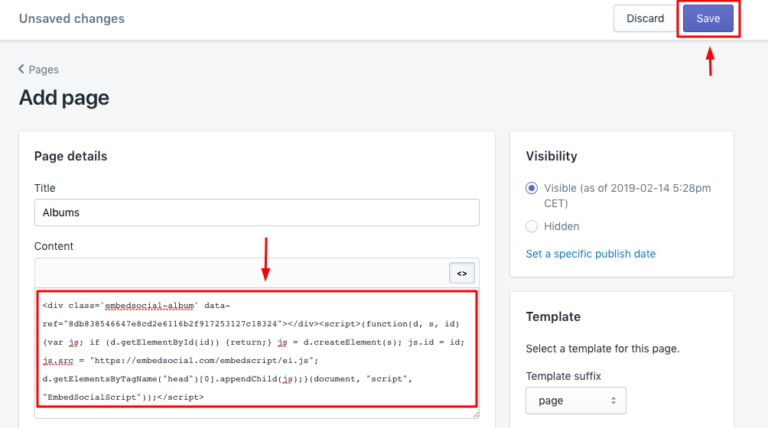
Task: Select the Visible radio option
Action: click(x=532, y=188)
